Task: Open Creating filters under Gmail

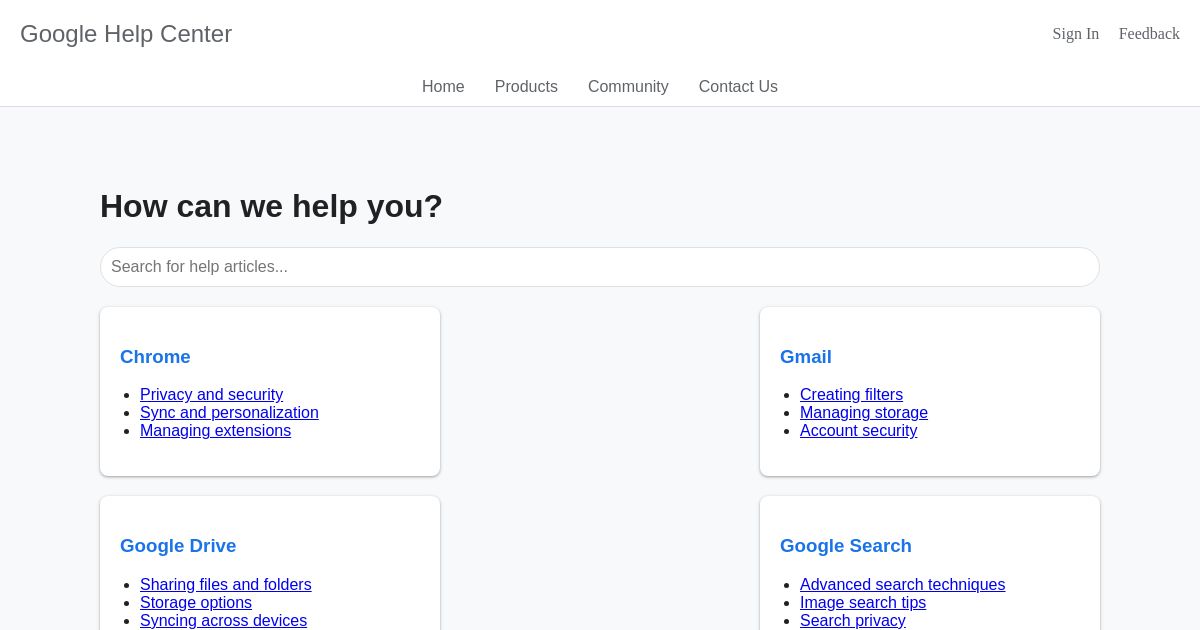Action: [851, 395]
